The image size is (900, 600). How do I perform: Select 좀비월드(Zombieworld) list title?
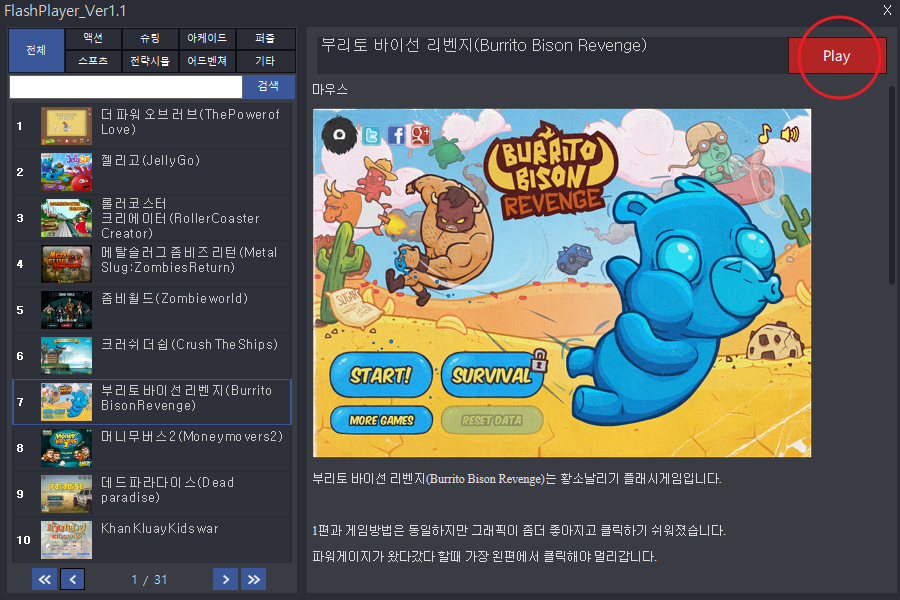(x=174, y=298)
